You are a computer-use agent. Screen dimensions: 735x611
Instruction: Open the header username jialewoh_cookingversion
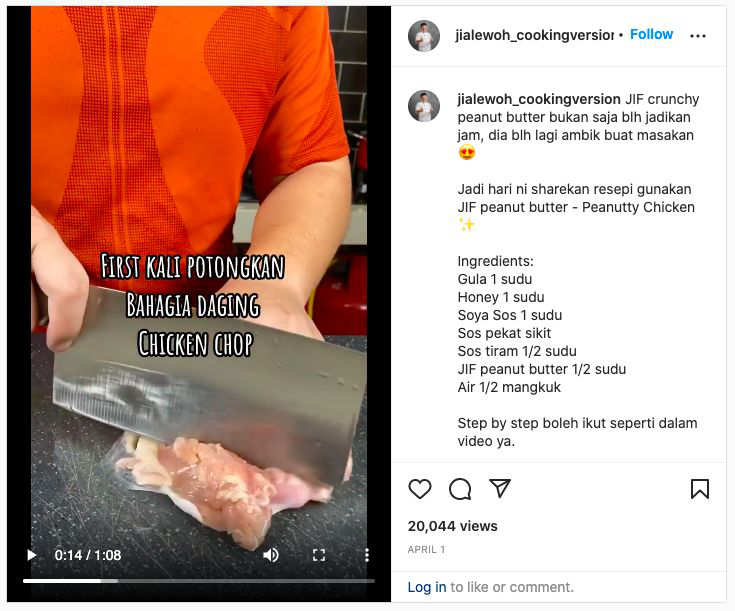pos(534,35)
